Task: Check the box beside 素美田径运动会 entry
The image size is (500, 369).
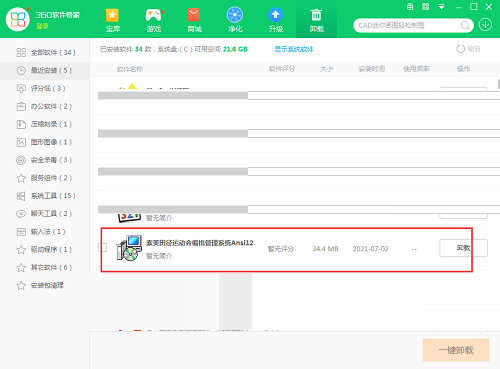Action: click(x=103, y=248)
